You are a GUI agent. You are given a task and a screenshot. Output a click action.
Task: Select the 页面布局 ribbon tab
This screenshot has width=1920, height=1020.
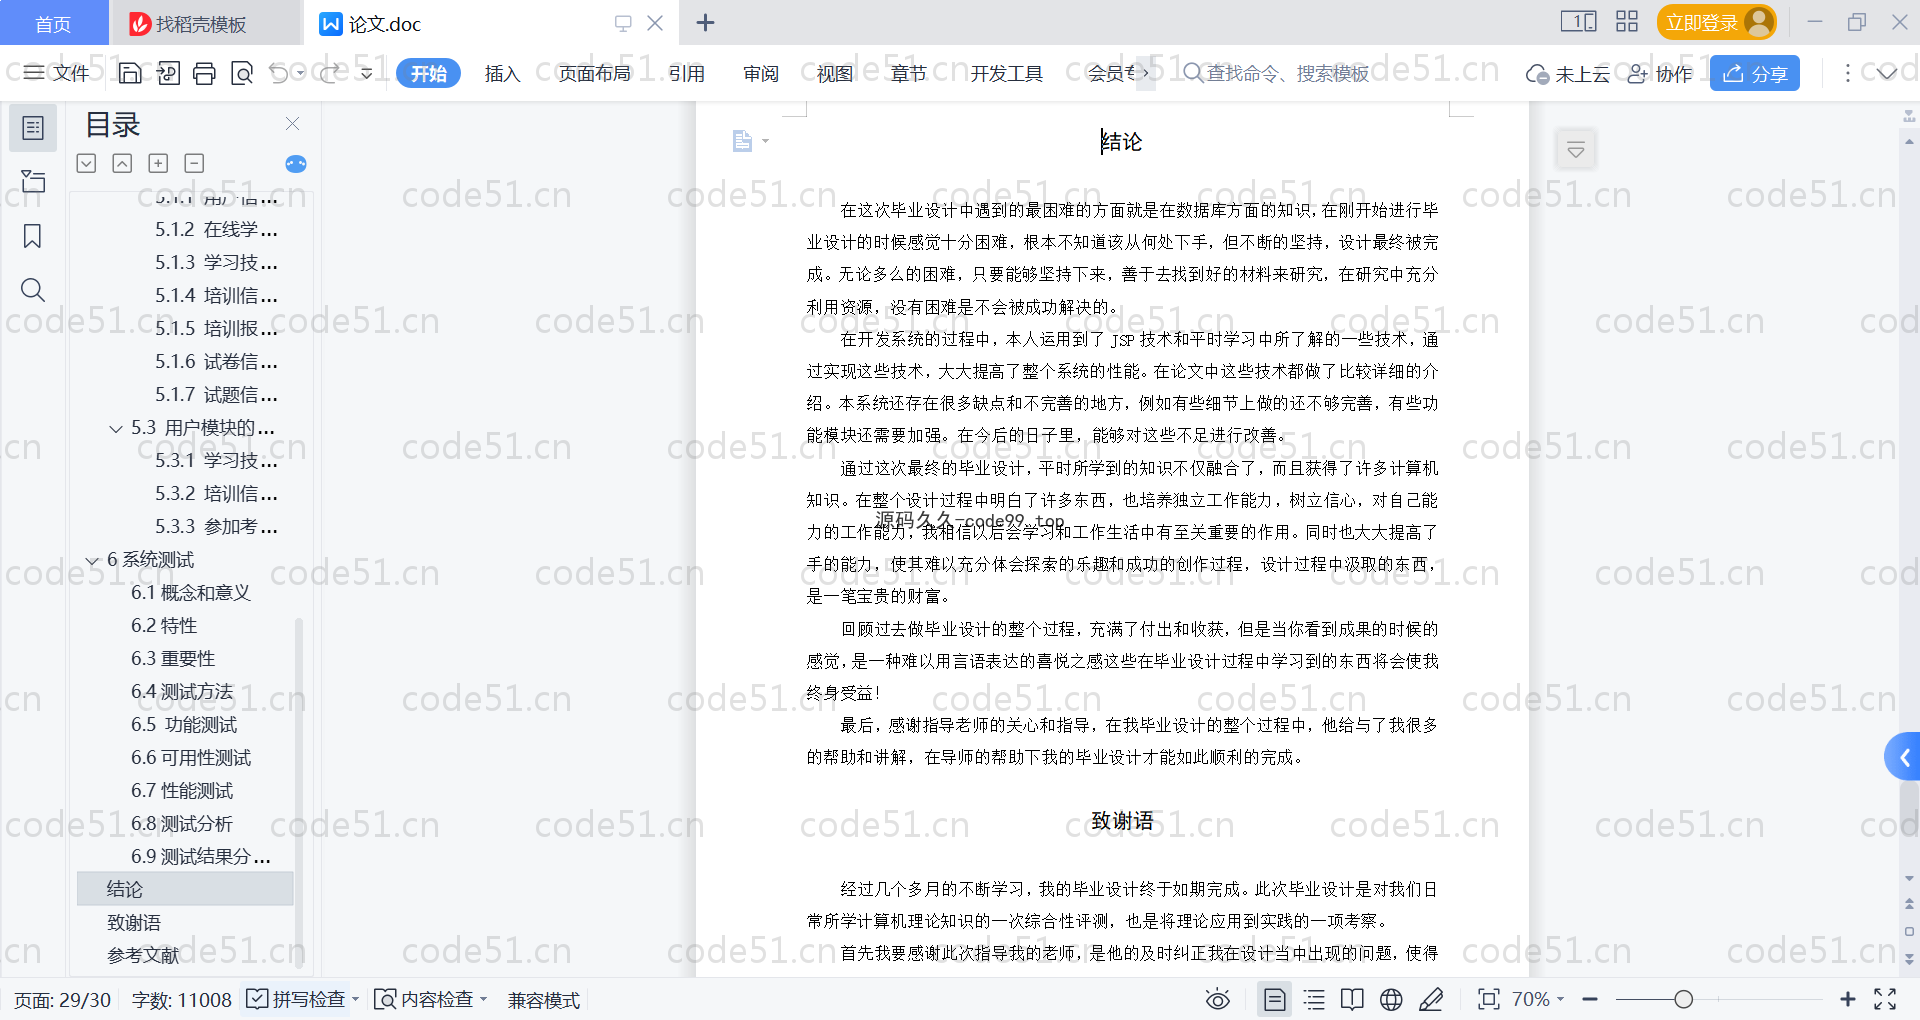point(594,73)
